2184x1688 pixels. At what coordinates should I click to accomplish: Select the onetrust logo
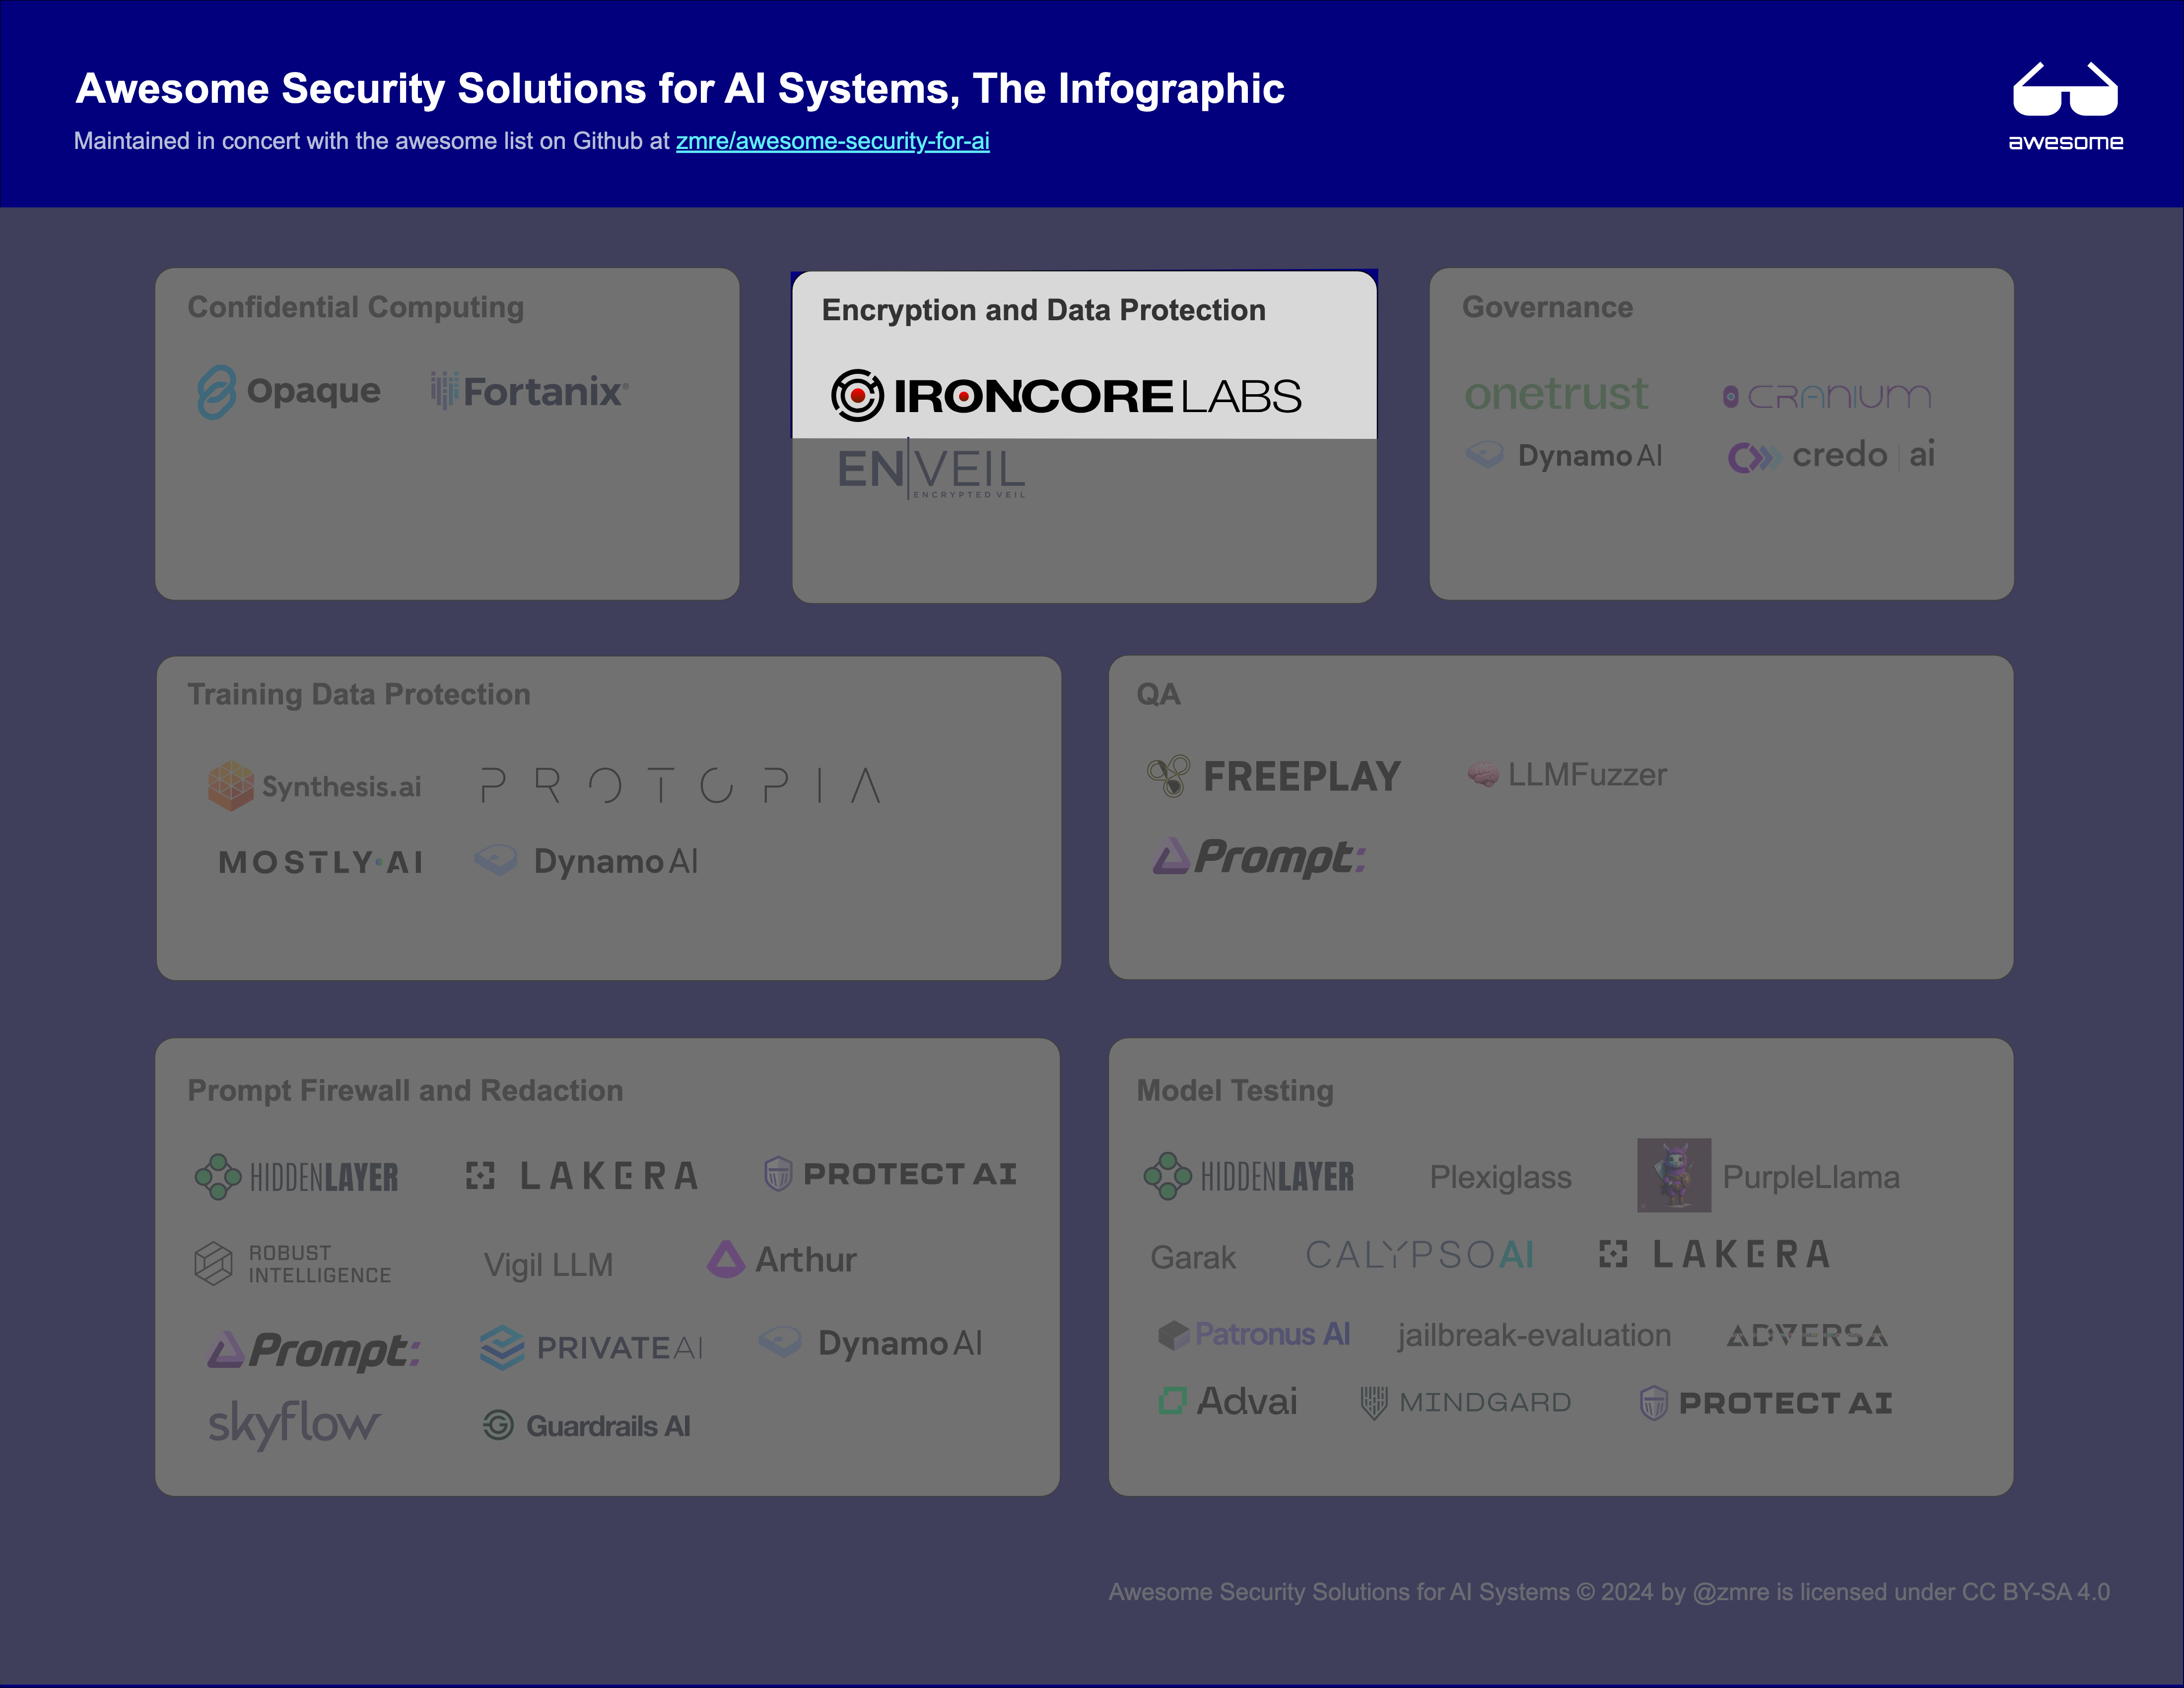click(1555, 393)
